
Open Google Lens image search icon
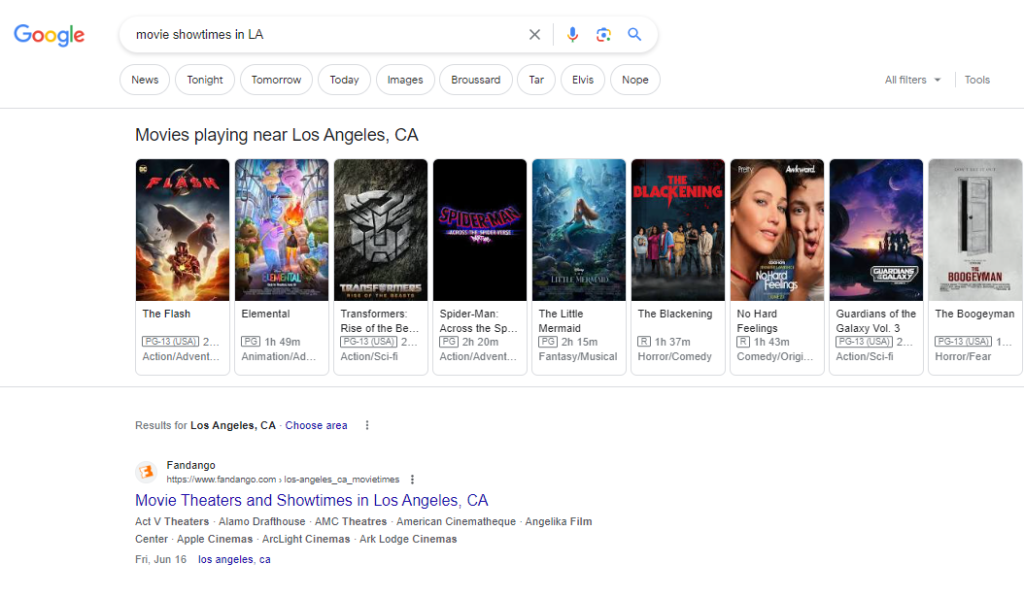603,35
